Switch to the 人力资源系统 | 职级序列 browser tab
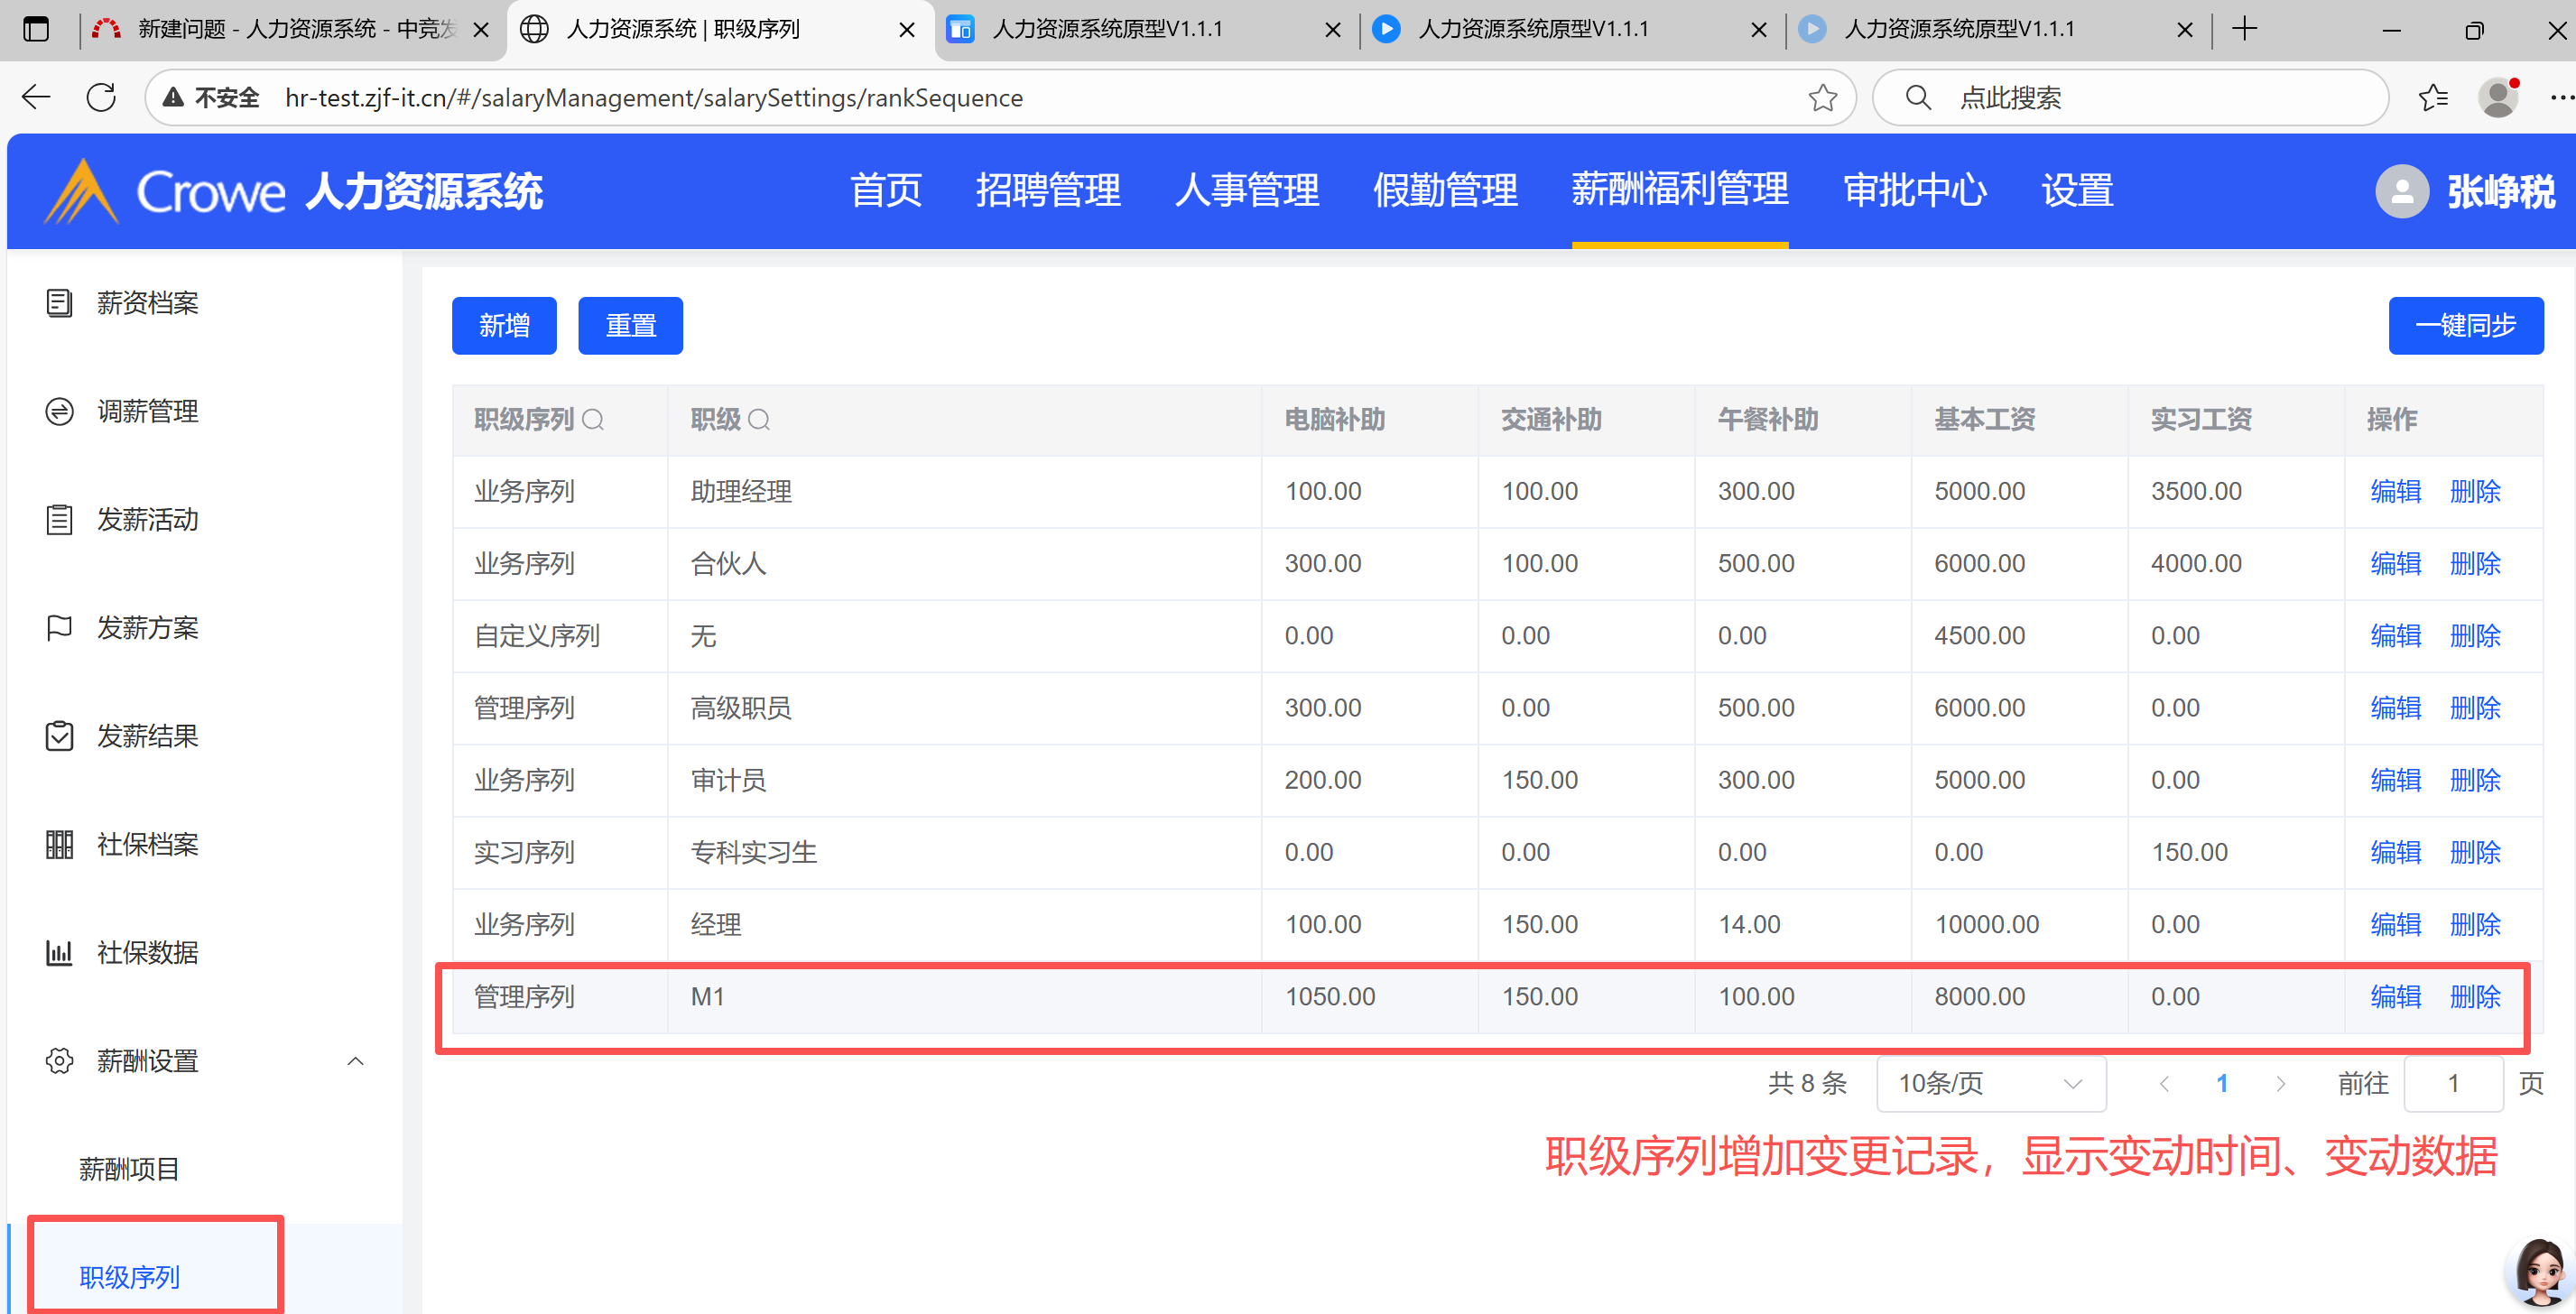Image resolution: width=2576 pixels, height=1314 pixels. point(683,29)
